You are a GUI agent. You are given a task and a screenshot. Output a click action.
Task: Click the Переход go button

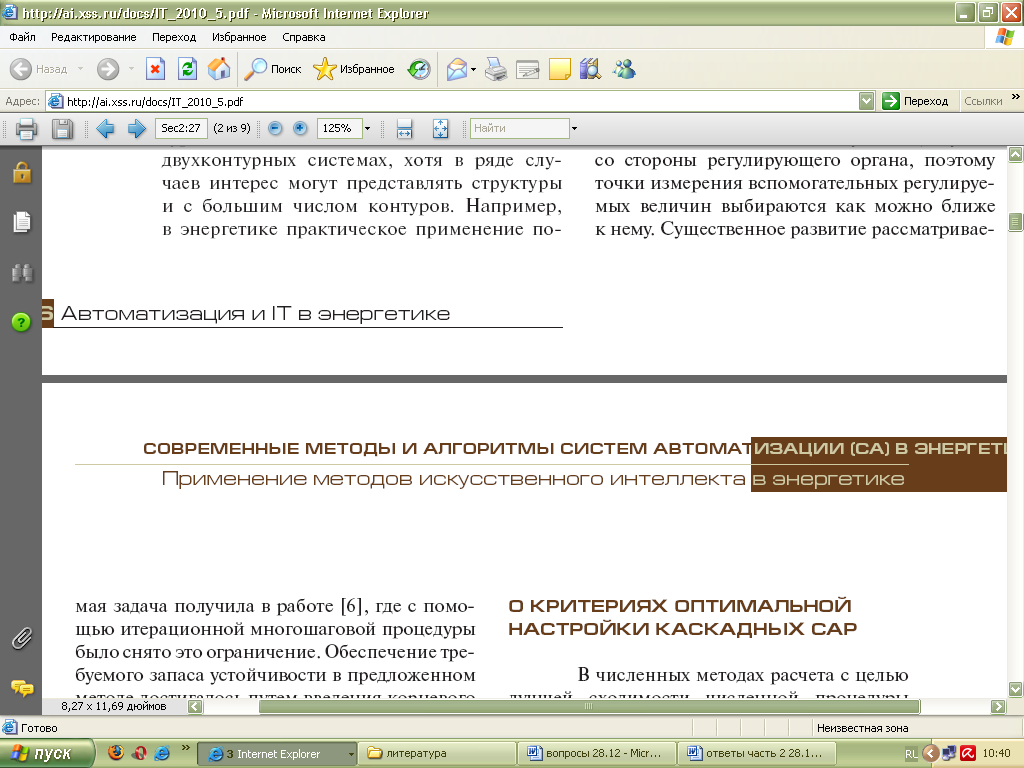[x=916, y=101]
